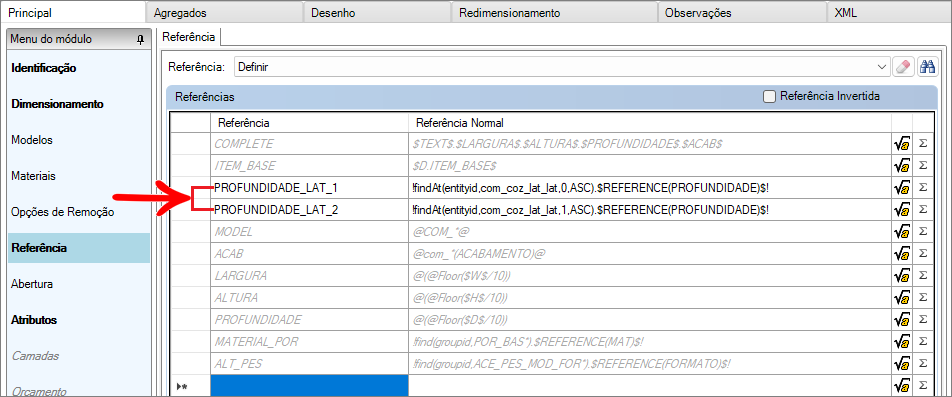Click sigma icon in PROFUNDIDADE row
Viewport: 952px width, 397px height.
coord(923,319)
